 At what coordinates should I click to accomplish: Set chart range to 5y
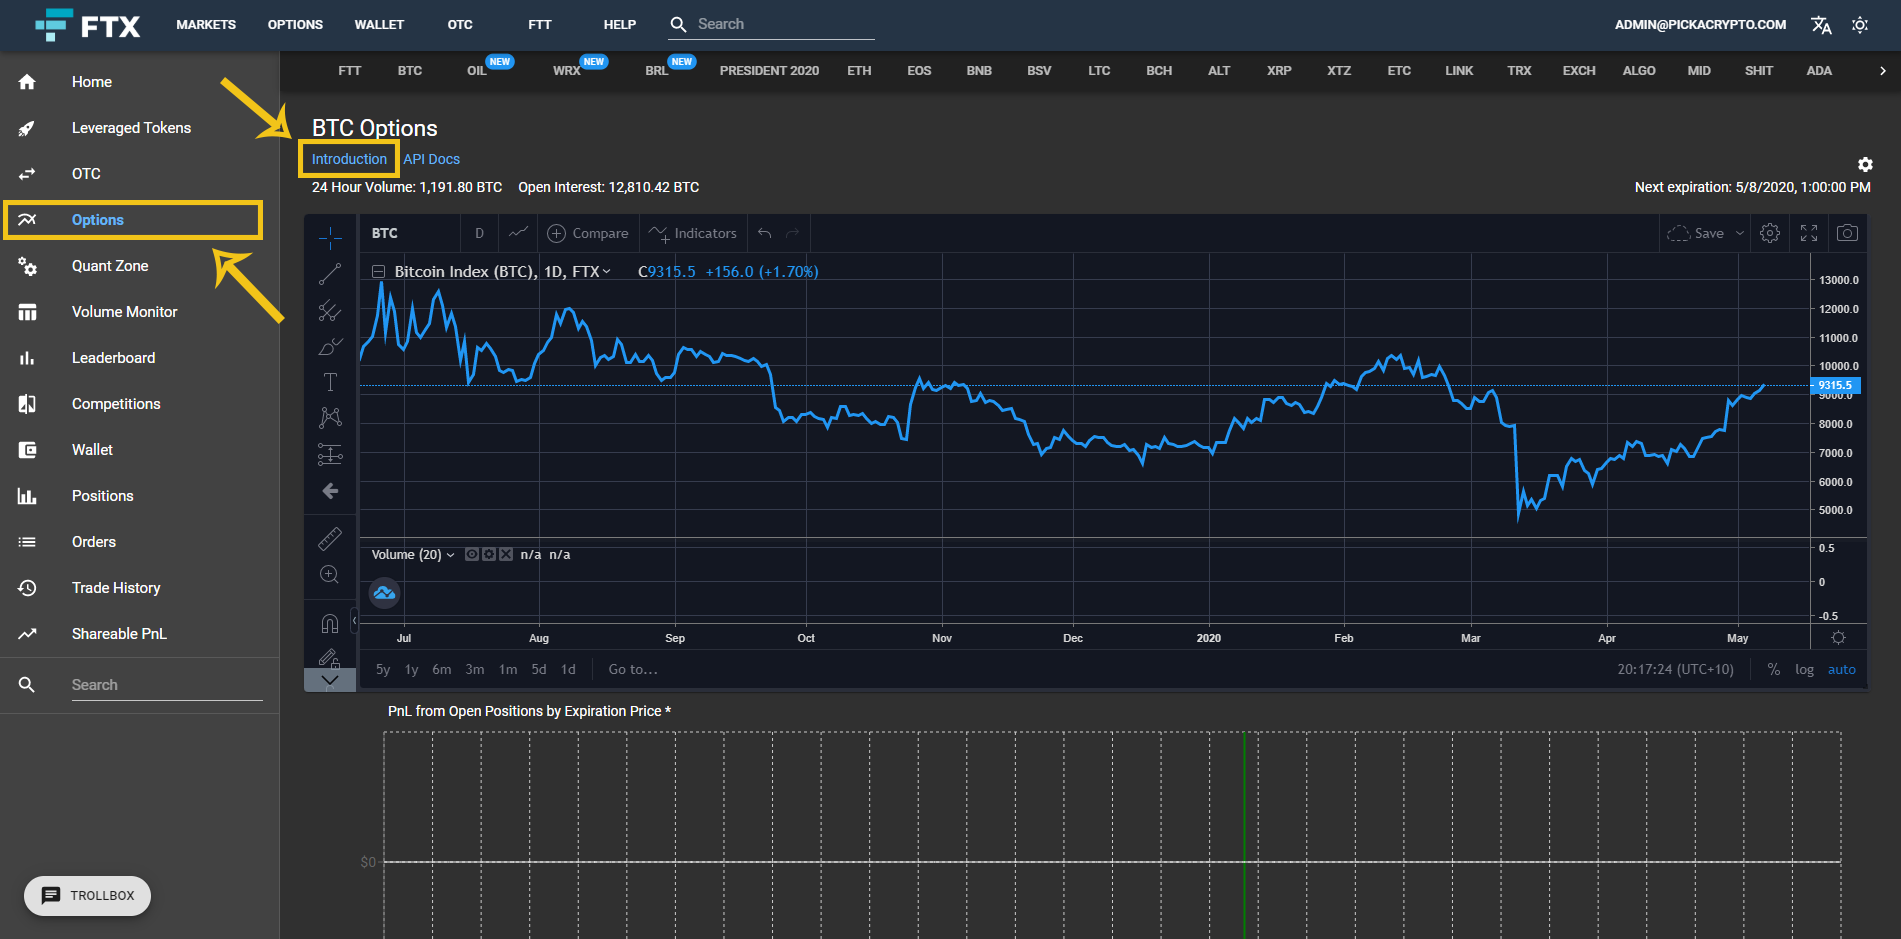click(x=383, y=670)
